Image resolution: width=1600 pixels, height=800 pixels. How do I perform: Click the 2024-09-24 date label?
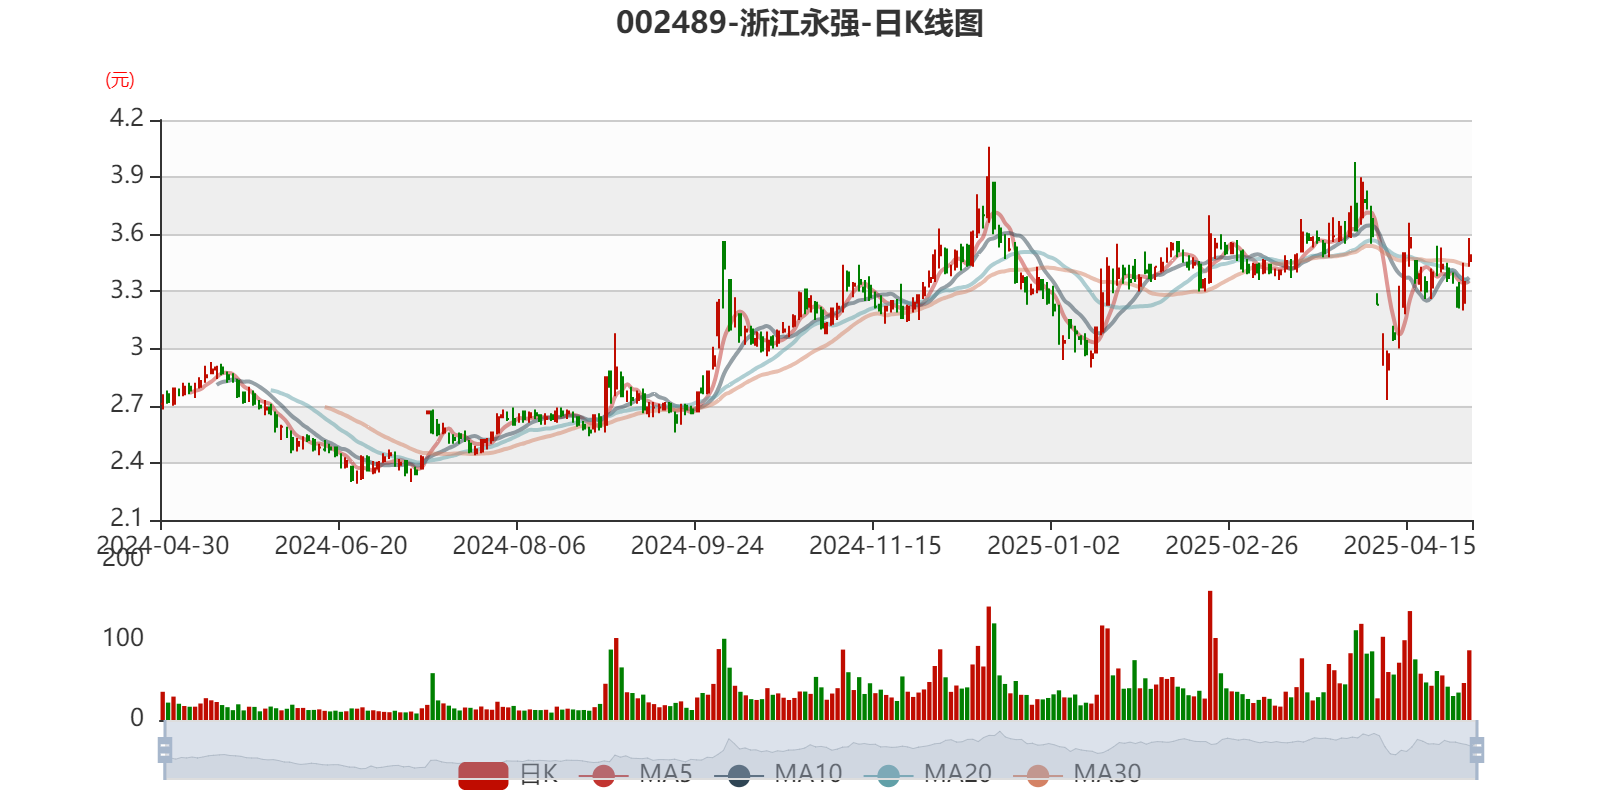pos(697,546)
